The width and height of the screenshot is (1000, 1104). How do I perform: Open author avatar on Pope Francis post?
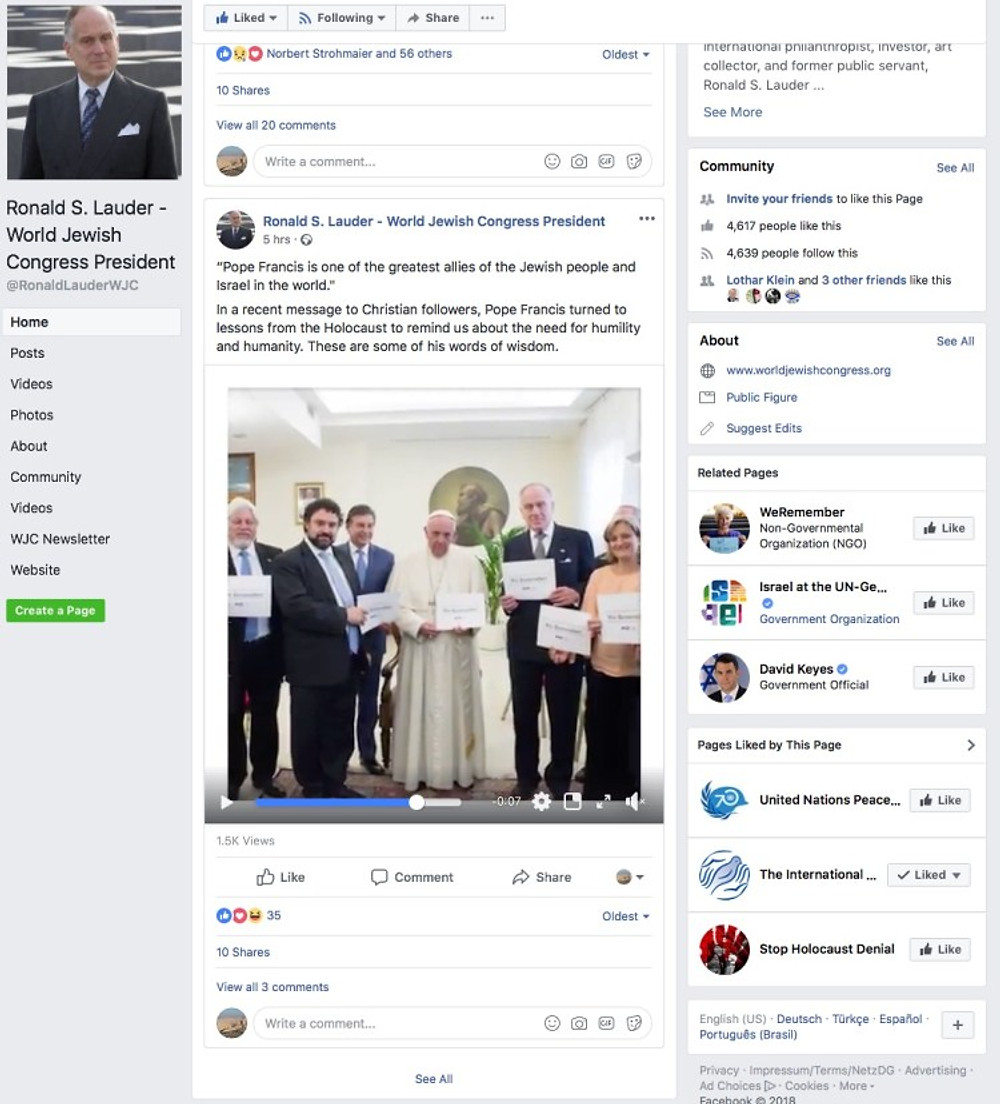[235, 230]
